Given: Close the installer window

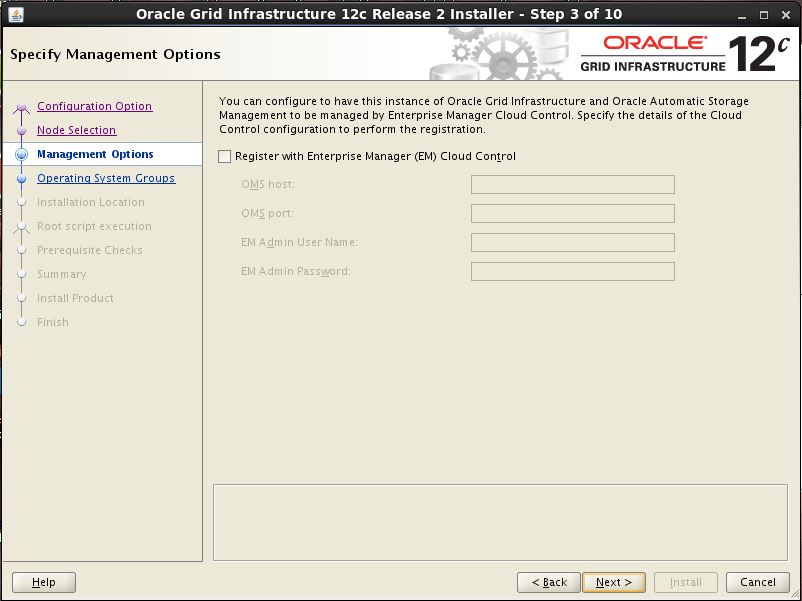Looking at the screenshot, I should point(786,15).
